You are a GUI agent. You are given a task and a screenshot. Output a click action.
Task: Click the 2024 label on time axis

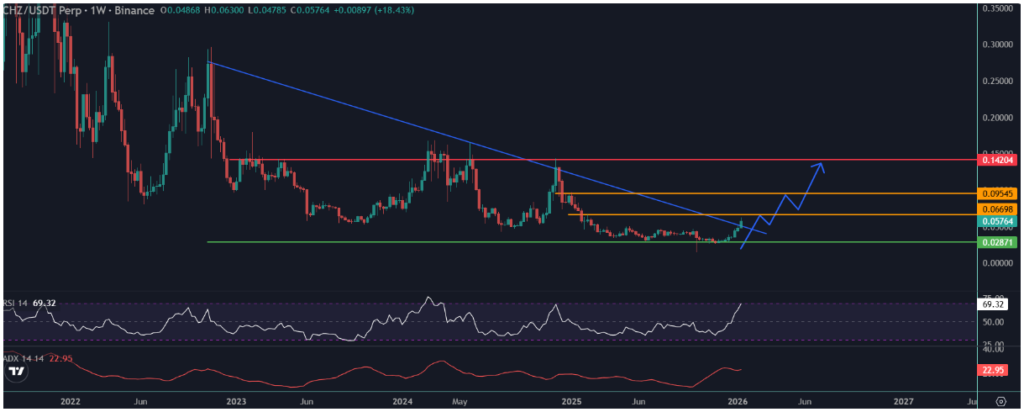402,400
